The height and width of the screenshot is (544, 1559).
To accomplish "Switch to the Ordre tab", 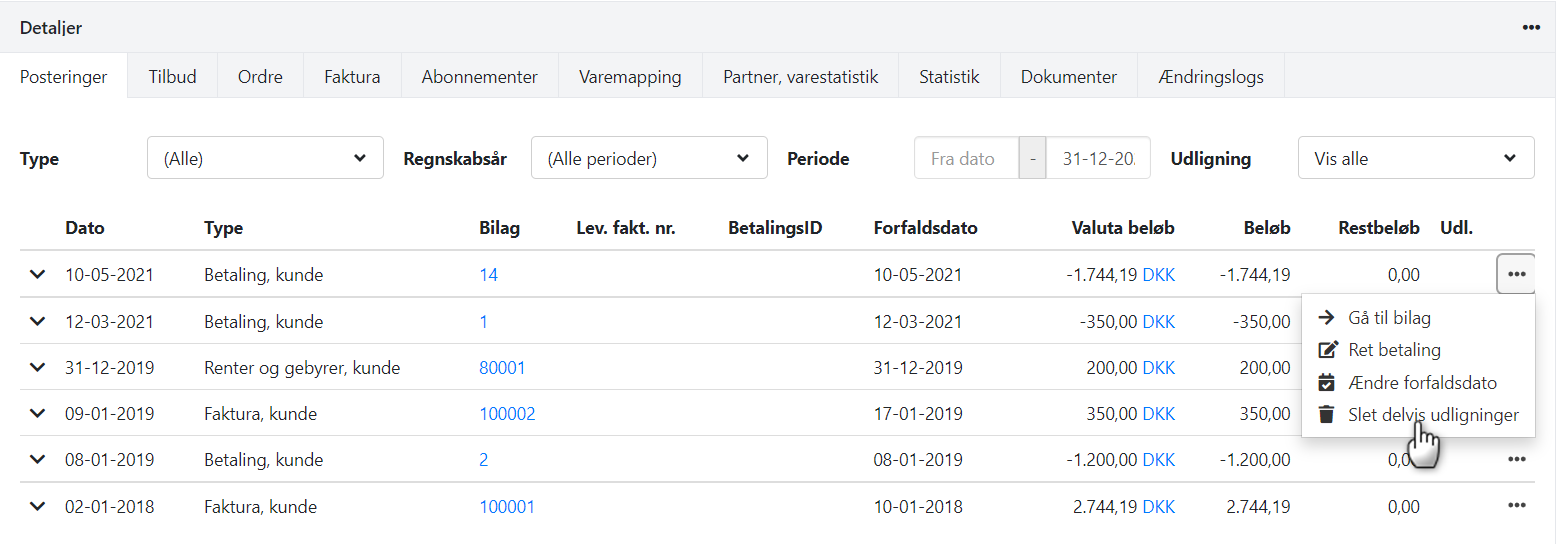I will click(260, 77).
